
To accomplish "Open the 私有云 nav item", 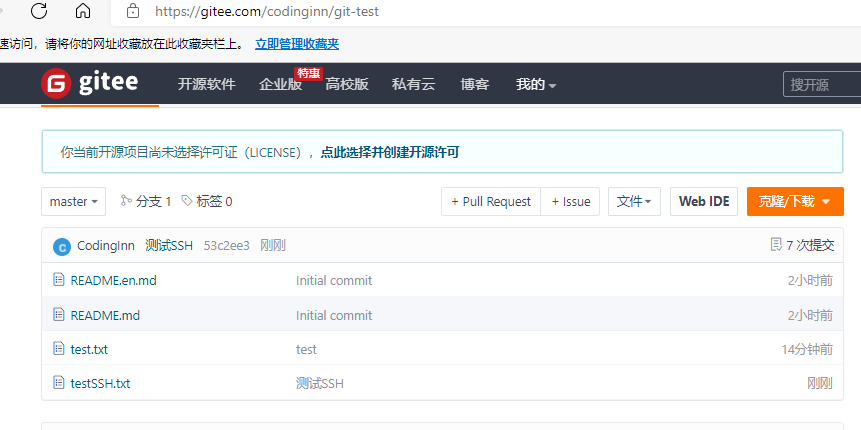I will pos(413,84).
